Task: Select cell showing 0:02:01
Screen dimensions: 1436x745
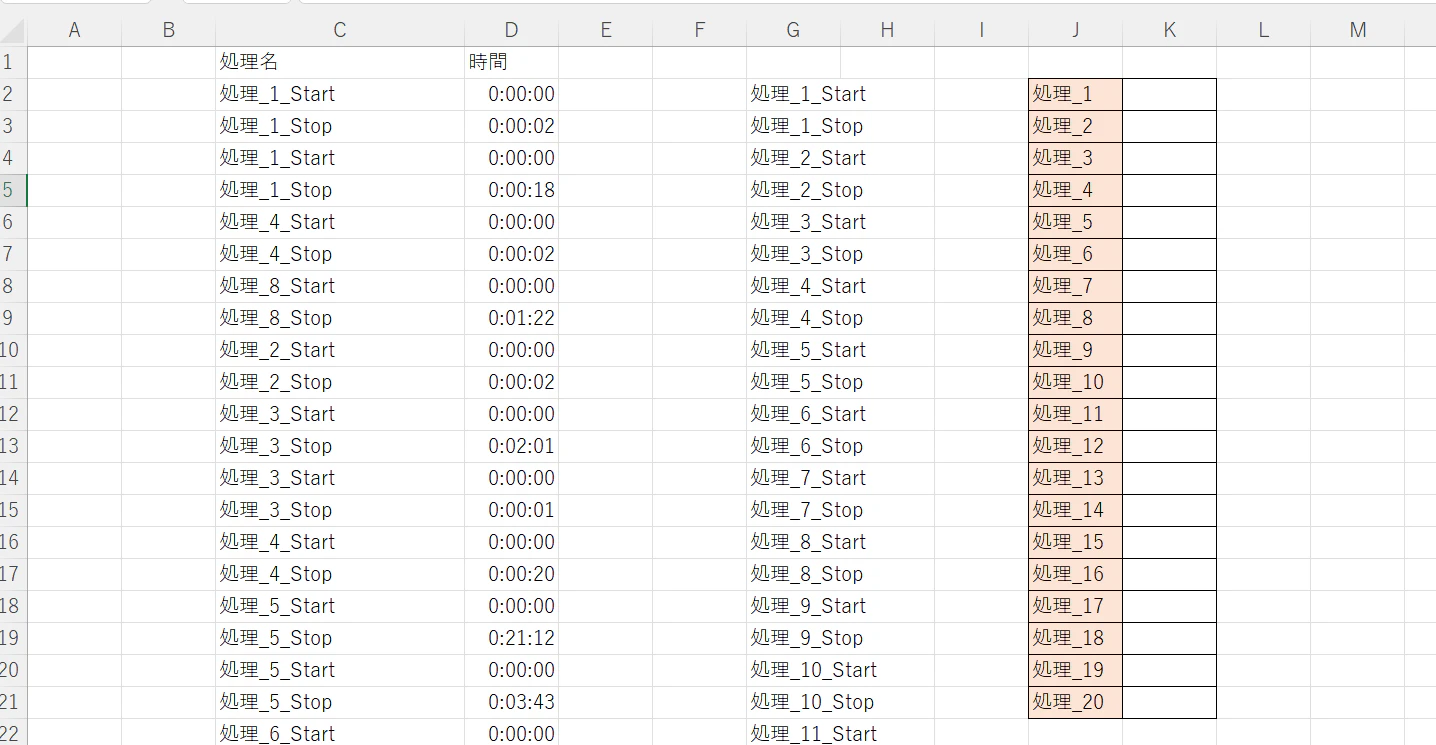Action: (x=512, y=446)
